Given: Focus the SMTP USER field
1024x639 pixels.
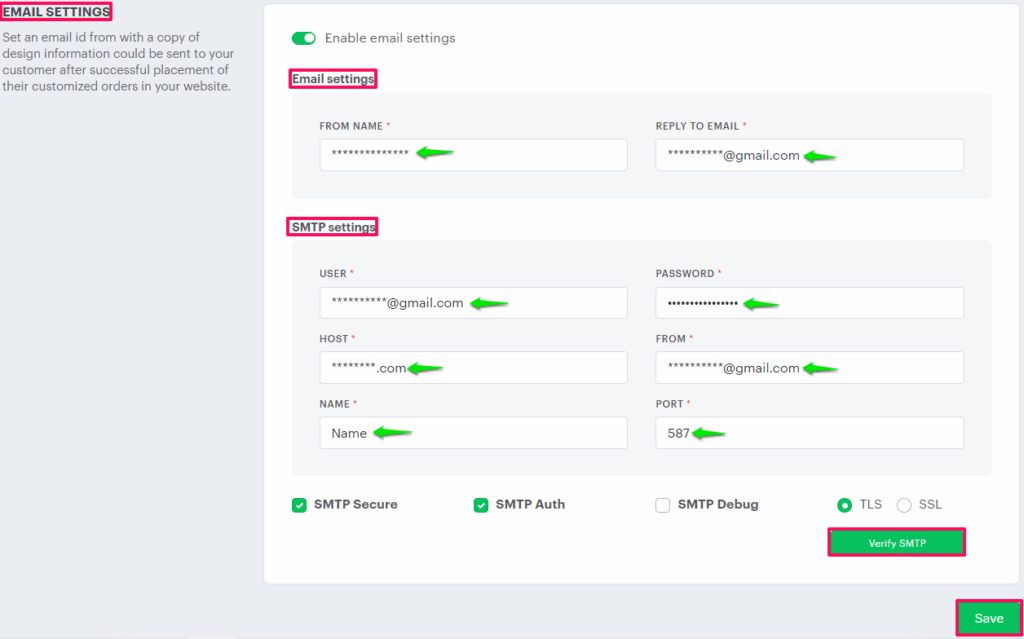Looking at the screenshot, I should coord(473,303).
